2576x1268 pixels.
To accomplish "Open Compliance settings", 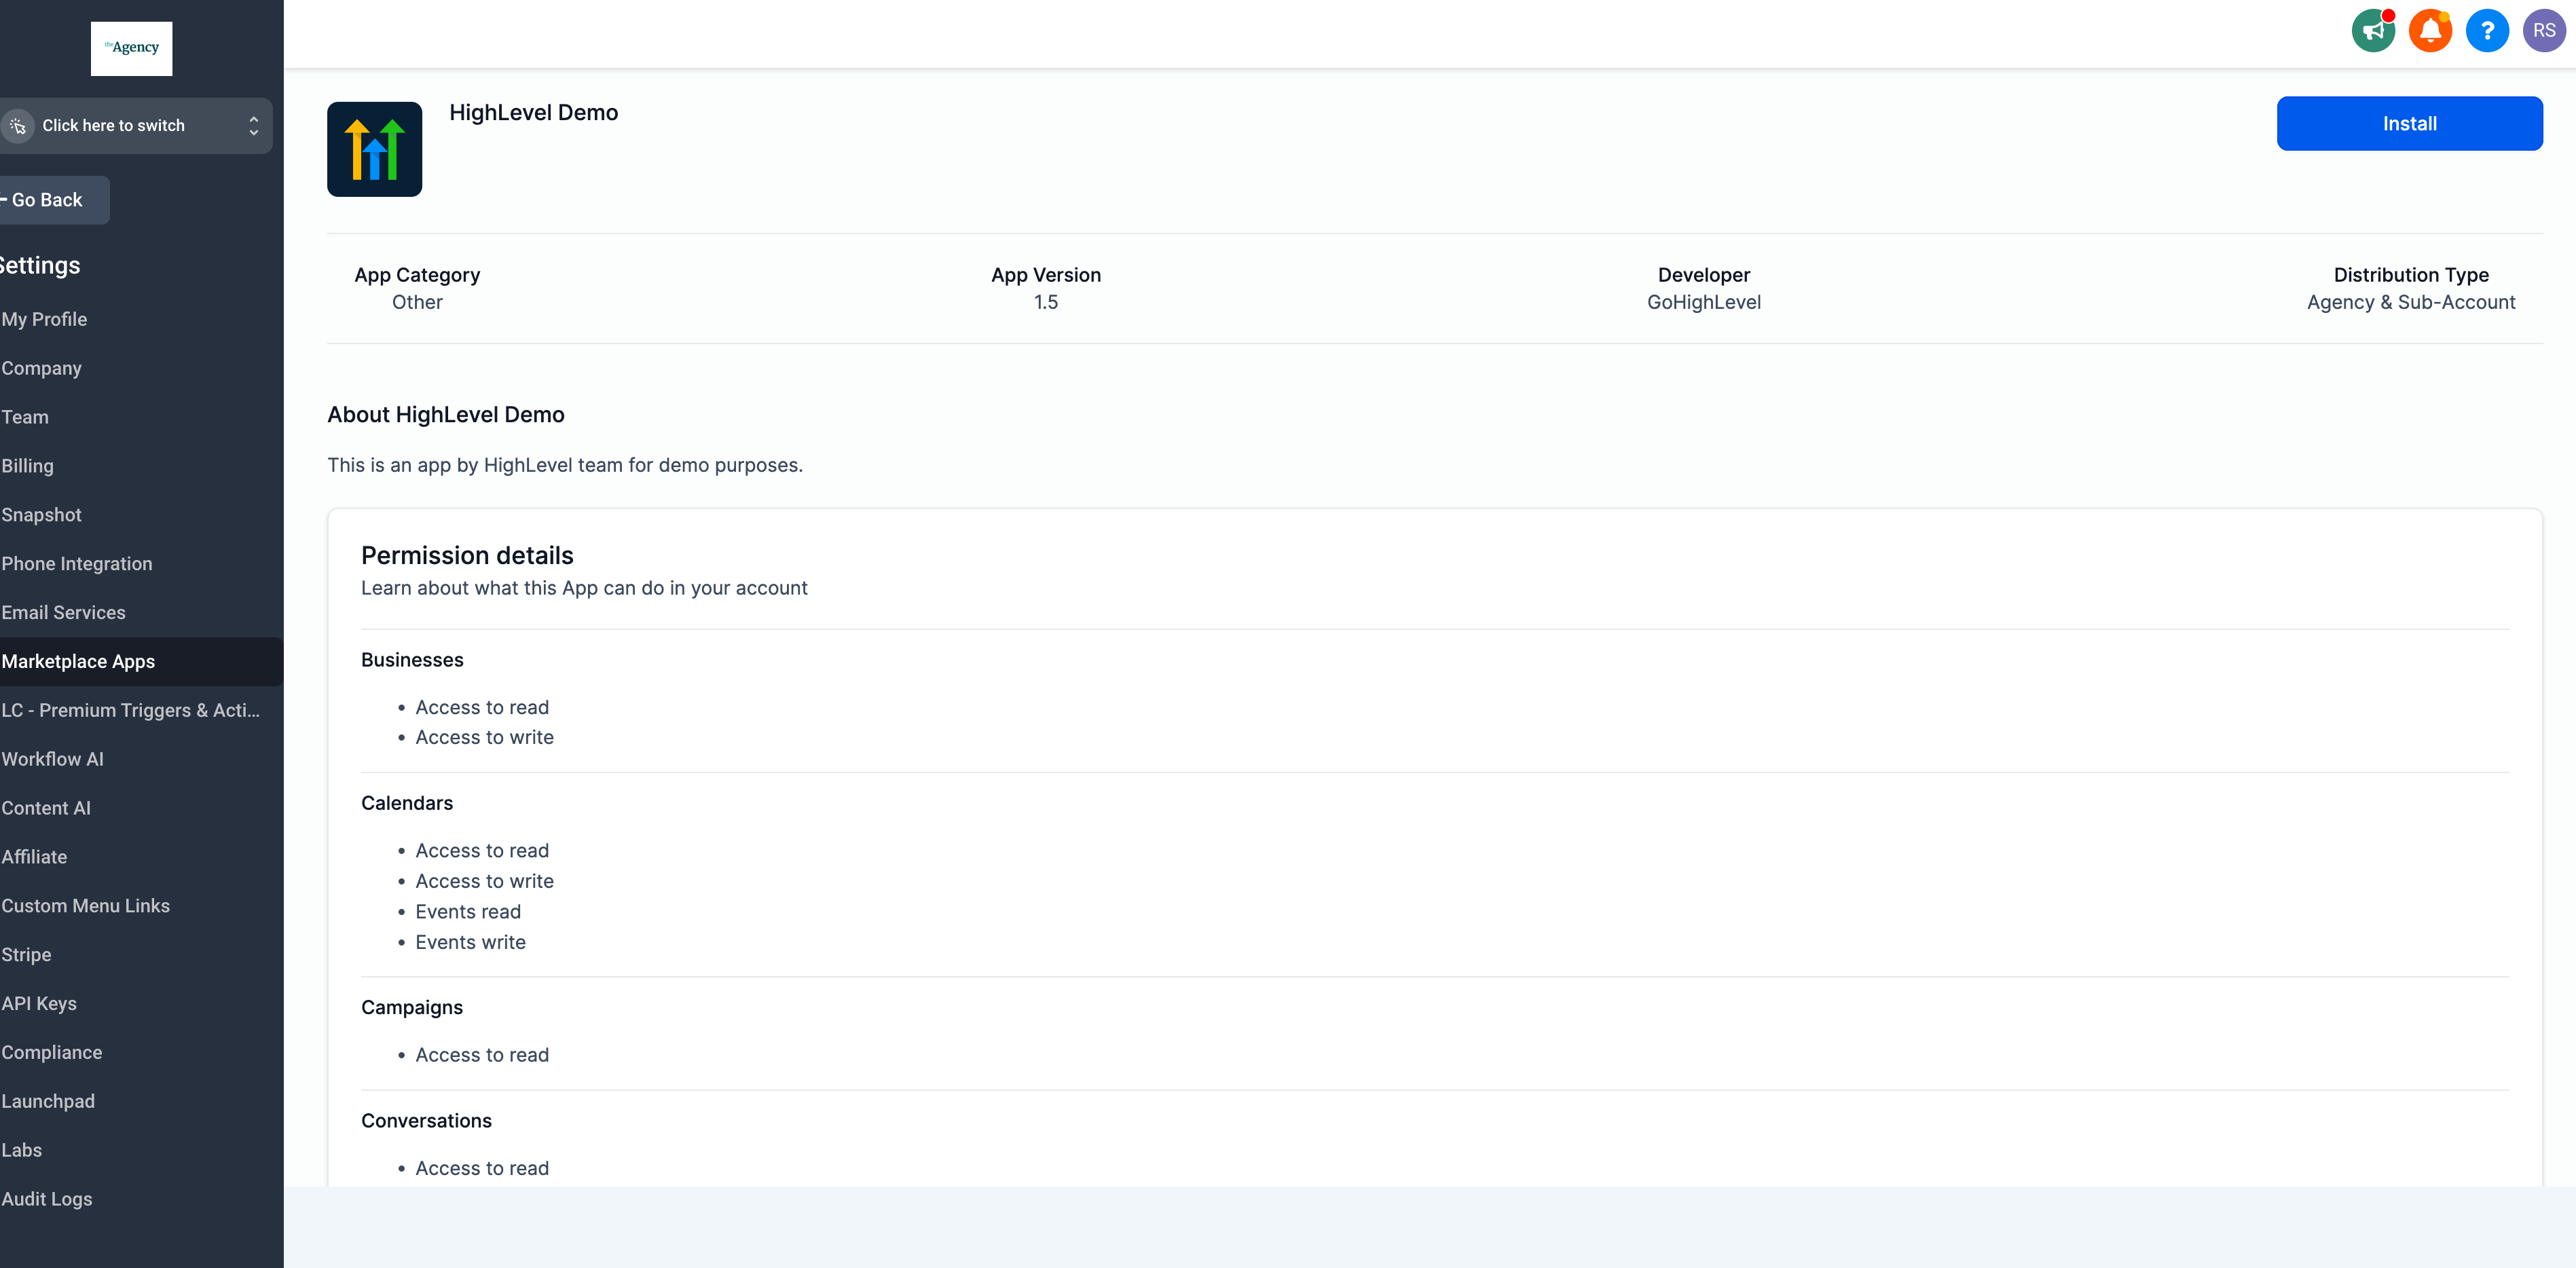I will point(51,1053).
